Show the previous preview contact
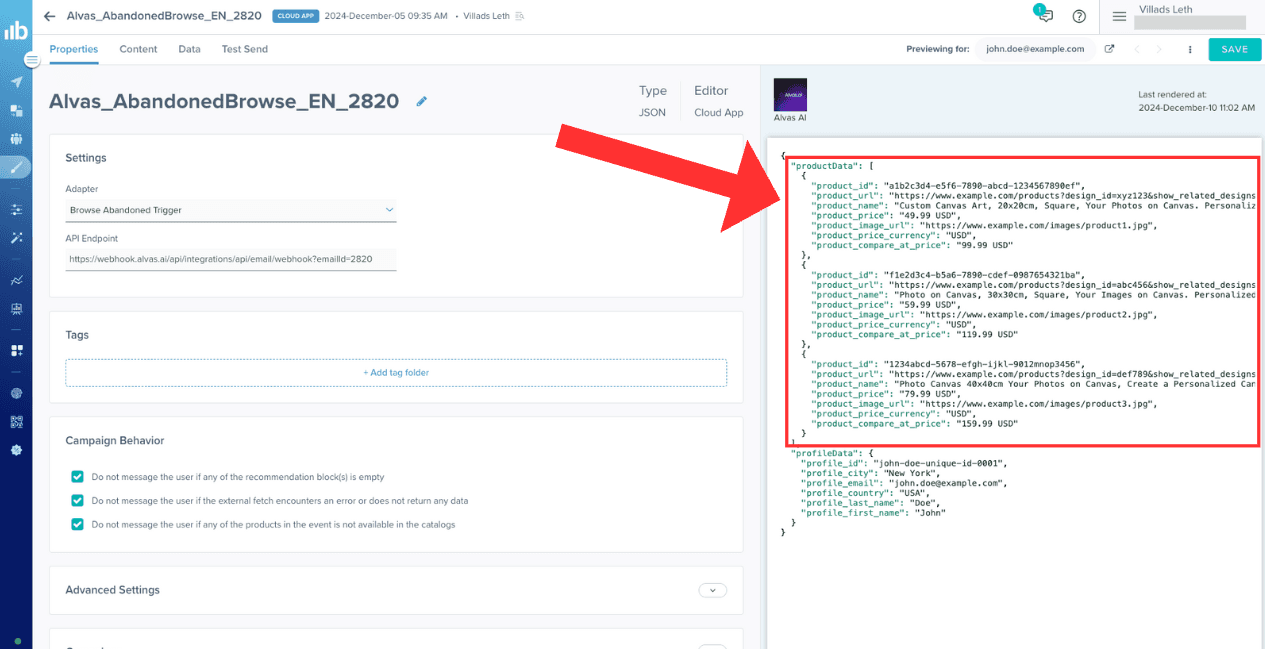The width and height of the screenshot is (1265, 649). coord(1139,49)
